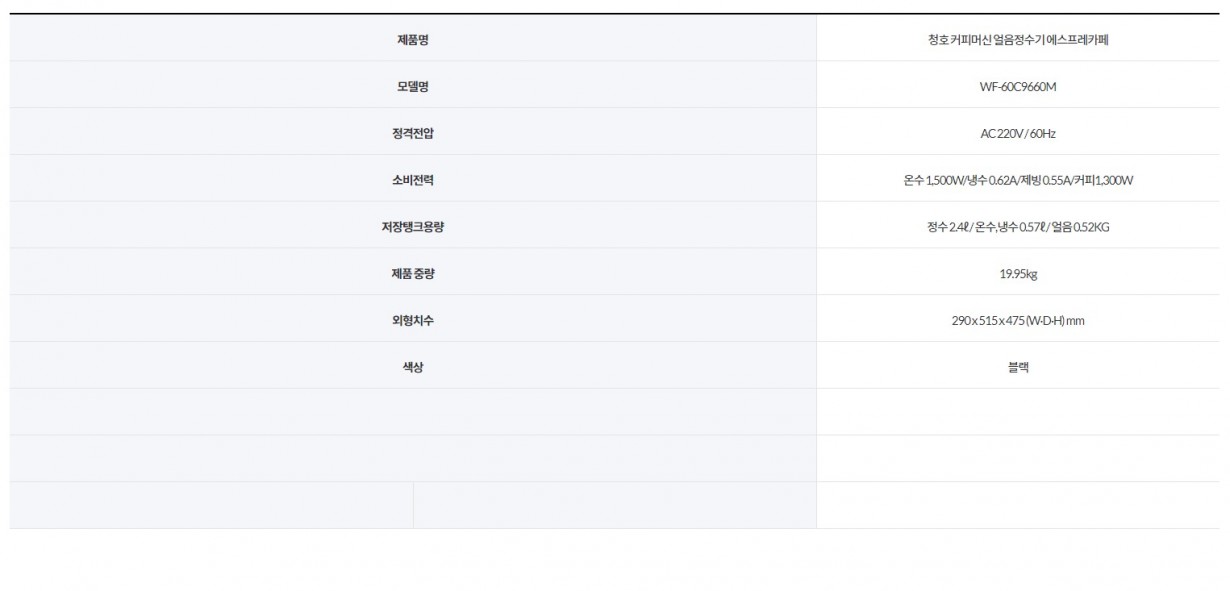Click the 제품 중량 row header
This screenshot has width=1230, height=591.
click(x=413, y=274)
